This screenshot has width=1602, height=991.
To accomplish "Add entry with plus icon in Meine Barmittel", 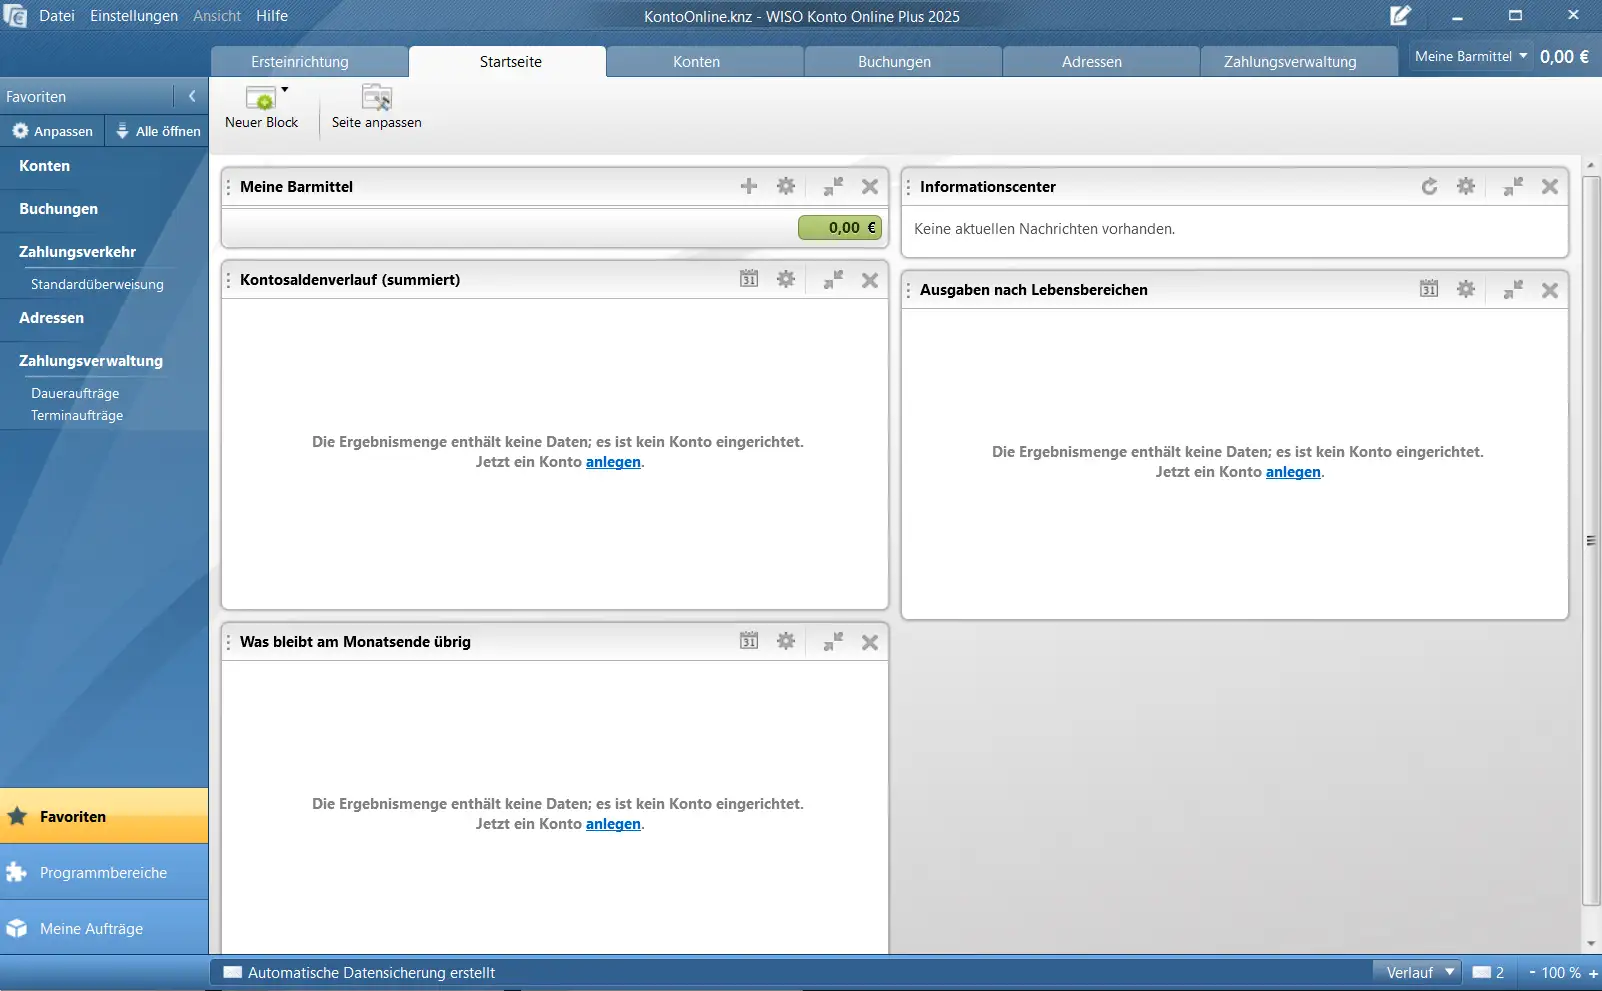I will [748, 186].
